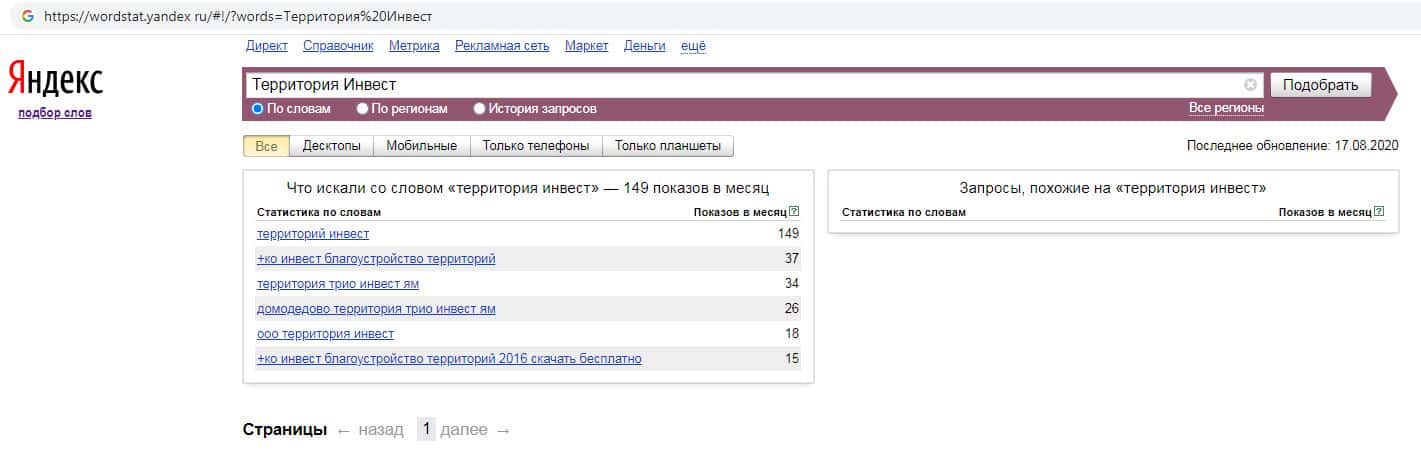Open the 'территорий инвест' query link
The width and height of the screenshot is (1421, 461).
pyautogui.click(x=313, y=234)
